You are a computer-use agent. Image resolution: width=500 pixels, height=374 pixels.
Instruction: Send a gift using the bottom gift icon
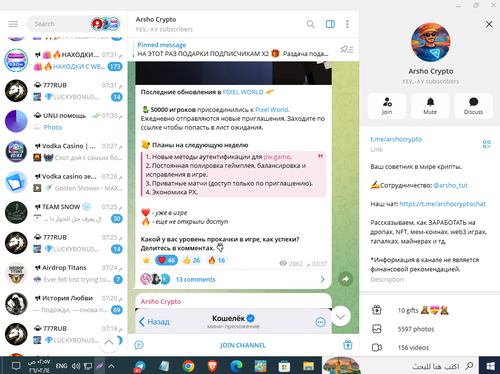pos(348,345)
